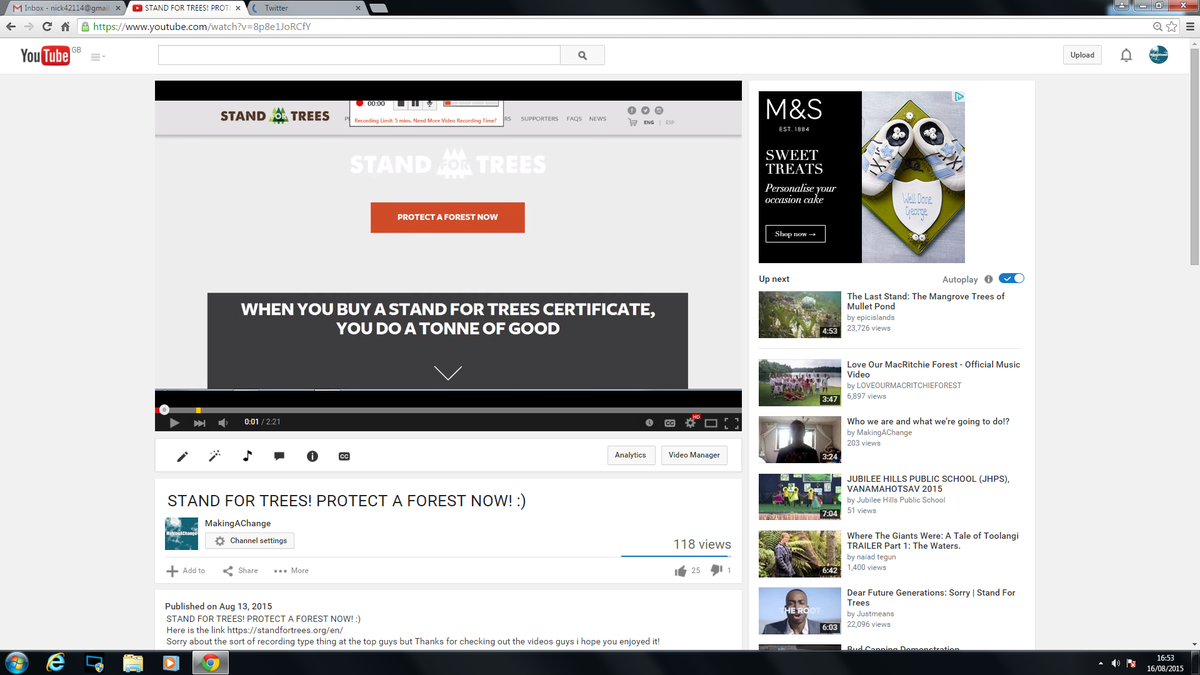Open Windows Start menu

coord(17,662)
